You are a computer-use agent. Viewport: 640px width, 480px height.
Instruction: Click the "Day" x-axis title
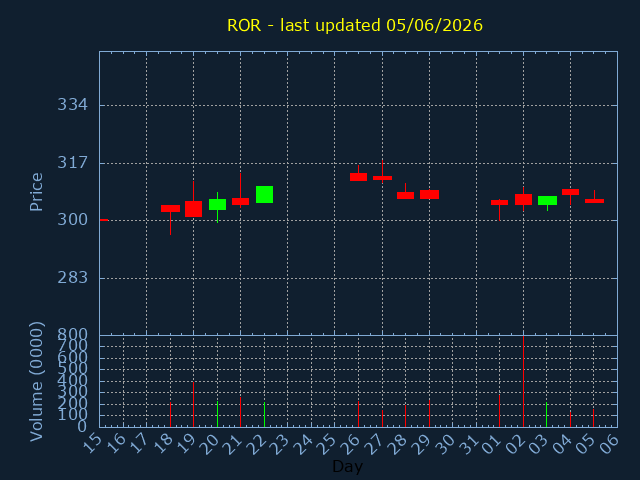coord(347,467)
